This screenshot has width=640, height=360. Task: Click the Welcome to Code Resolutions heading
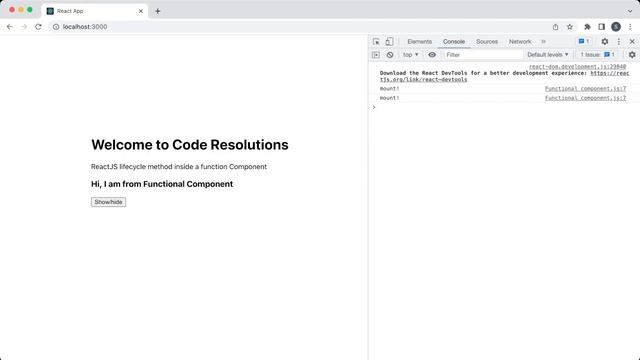[x=190, y=145]
